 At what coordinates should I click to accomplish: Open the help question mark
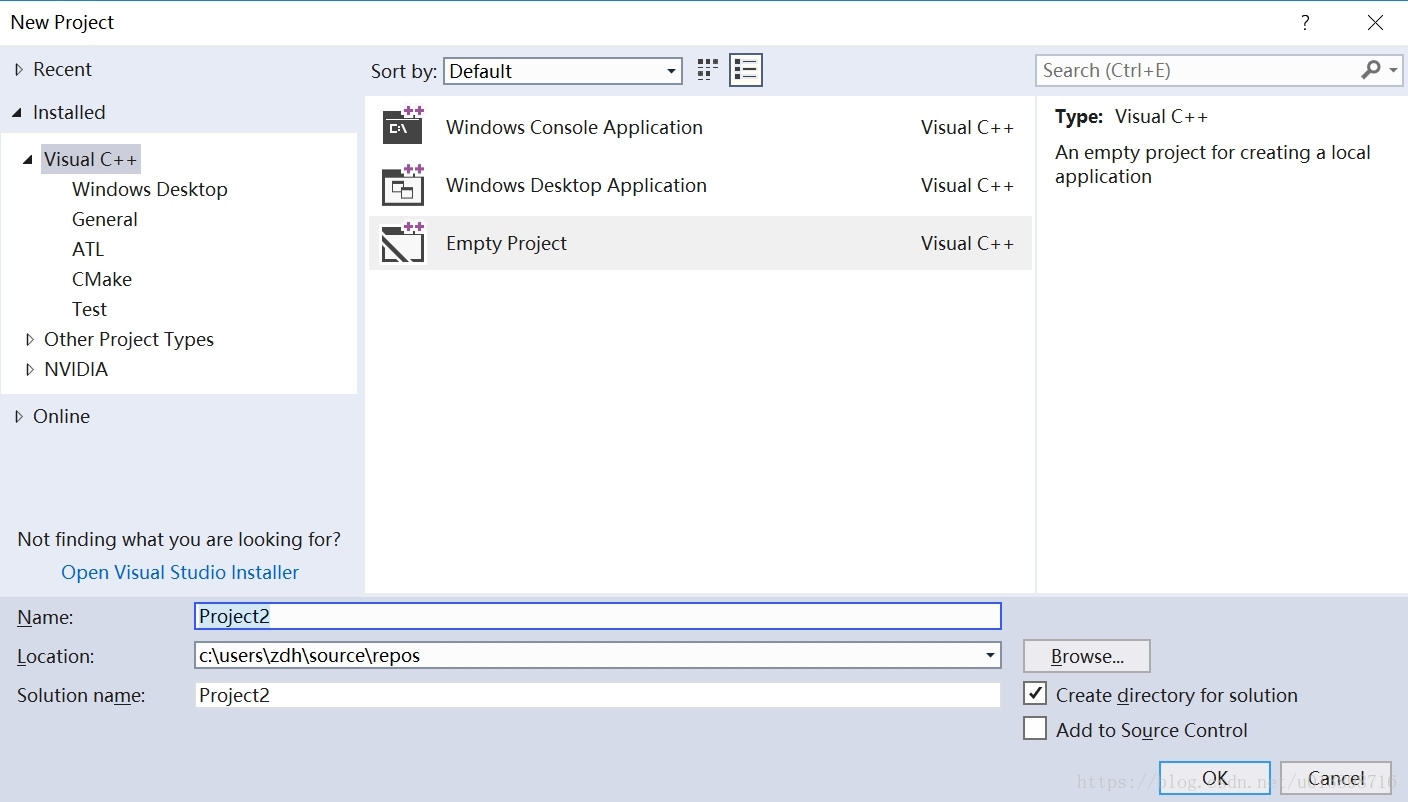tap(1305, 23)
